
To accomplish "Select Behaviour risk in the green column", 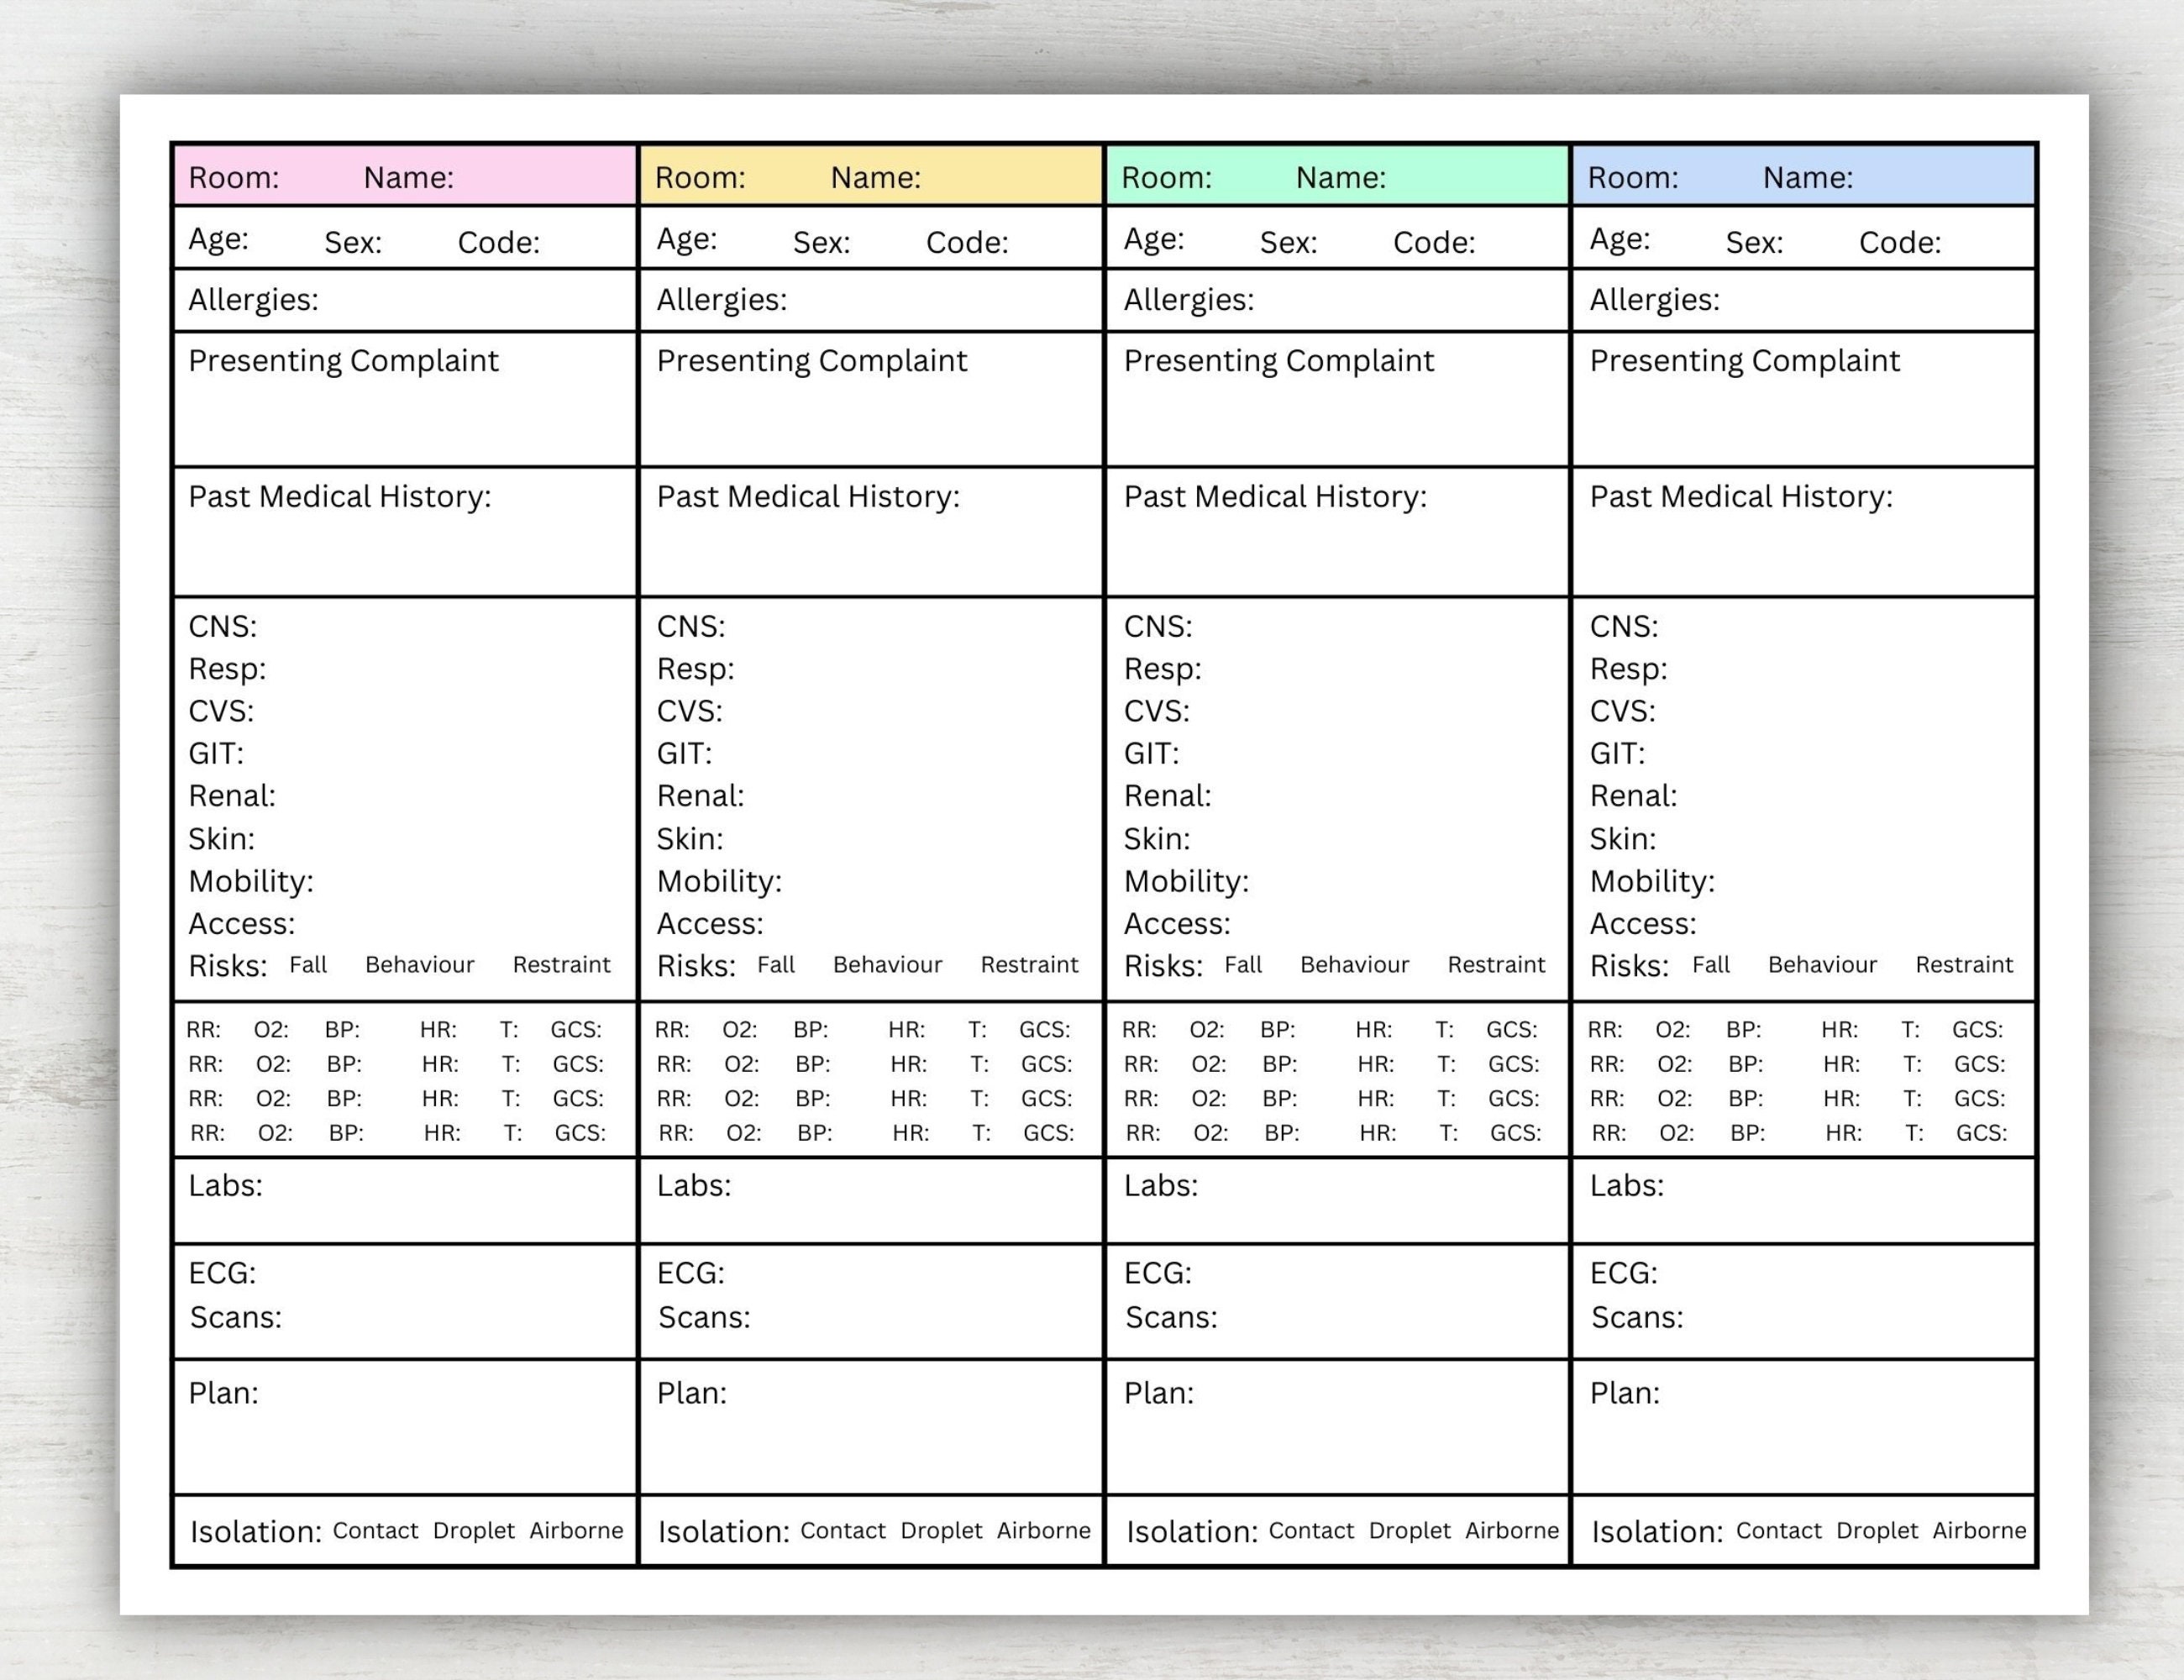I will (x=1355, y=965).
